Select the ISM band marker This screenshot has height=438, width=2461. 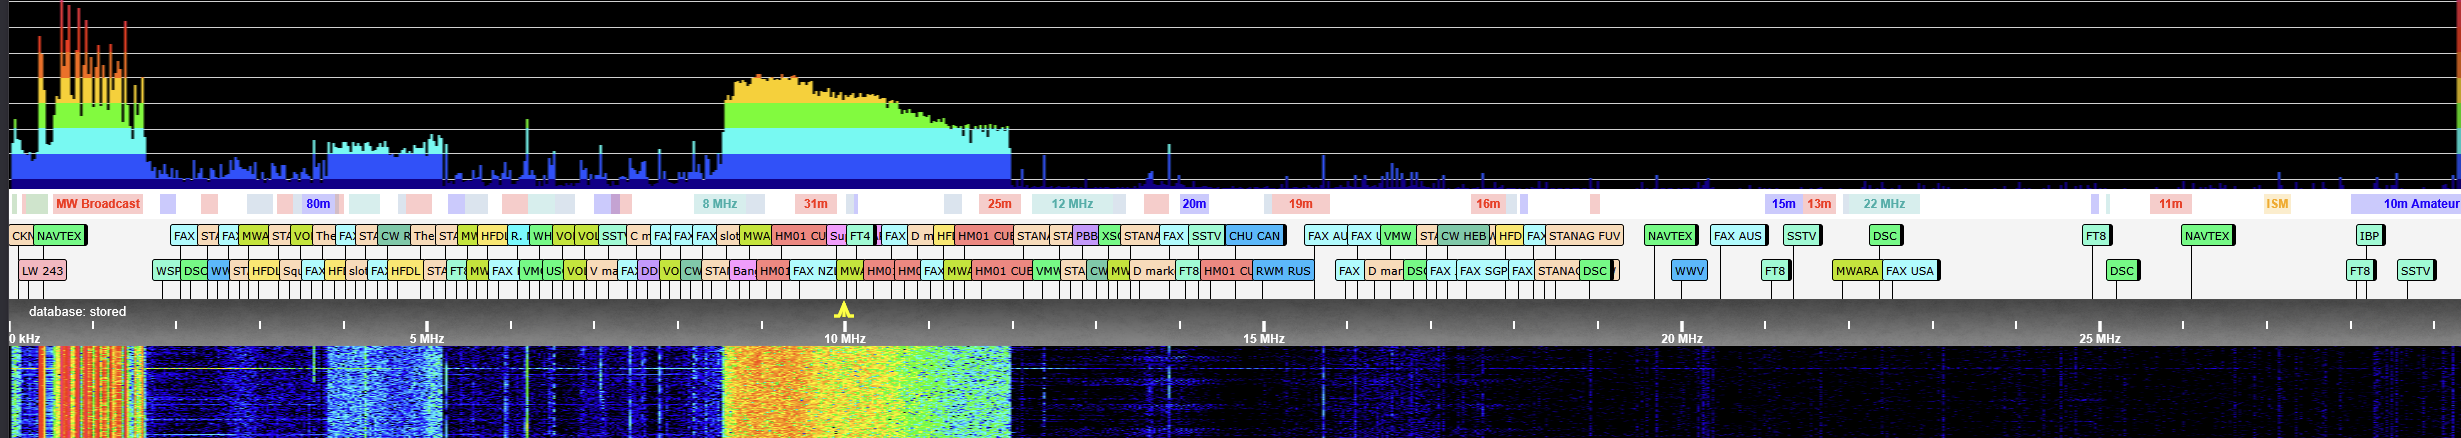coord(2277,204)
